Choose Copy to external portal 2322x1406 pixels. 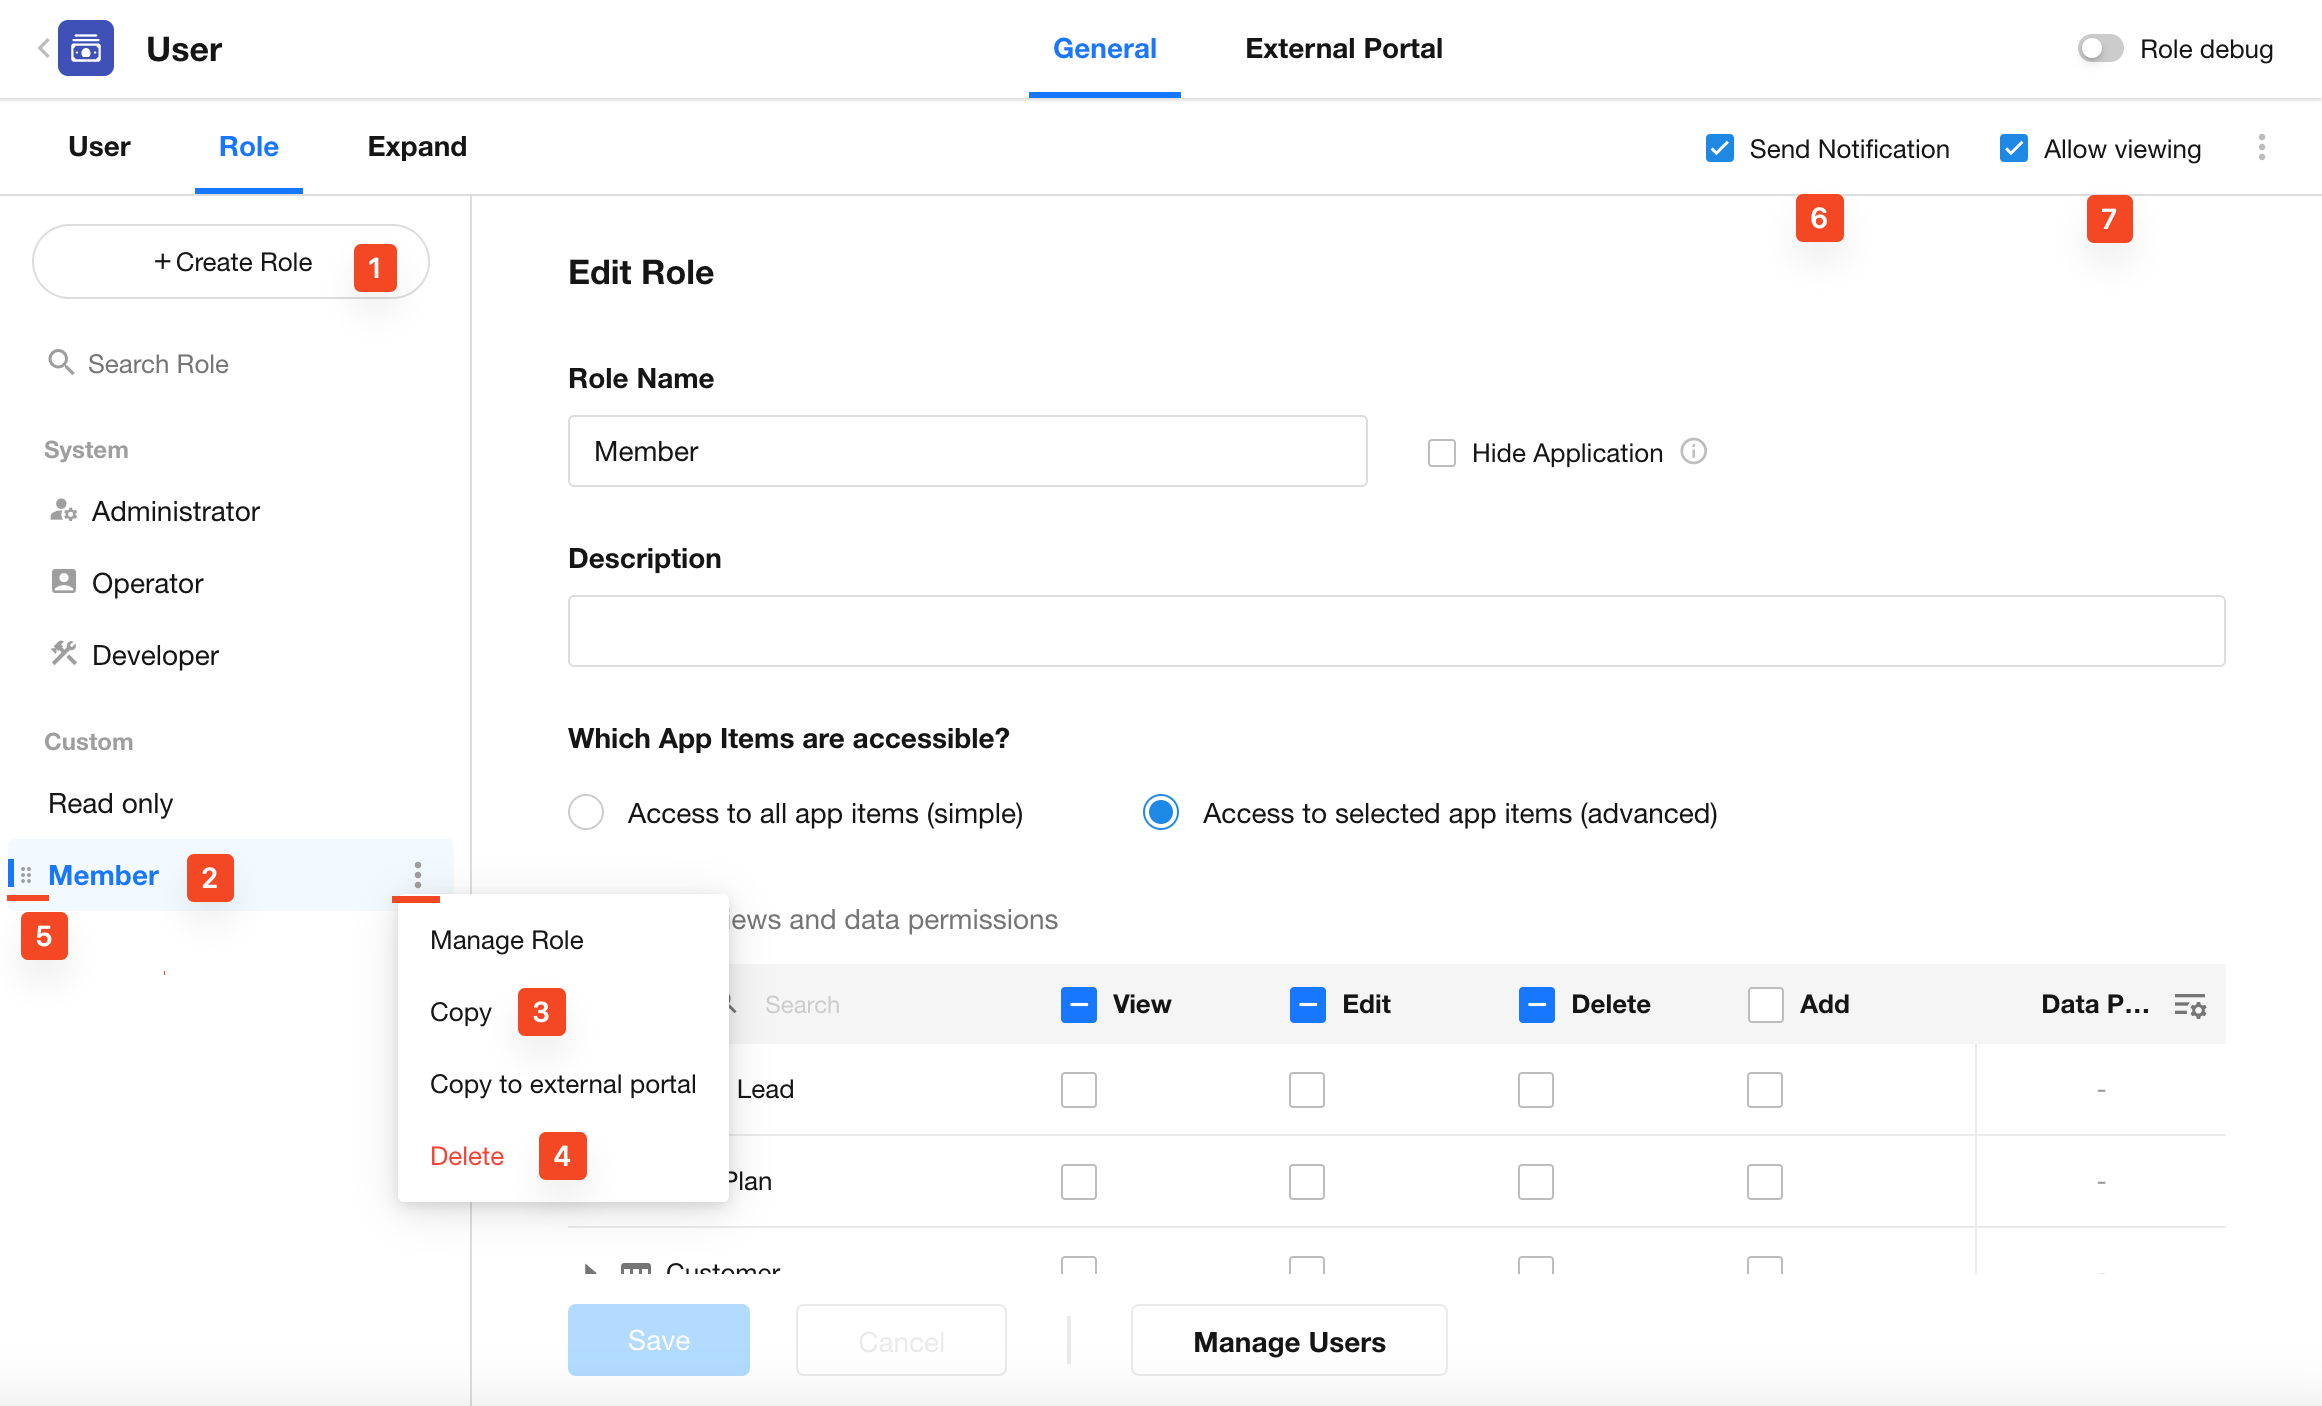point(562,1084)
